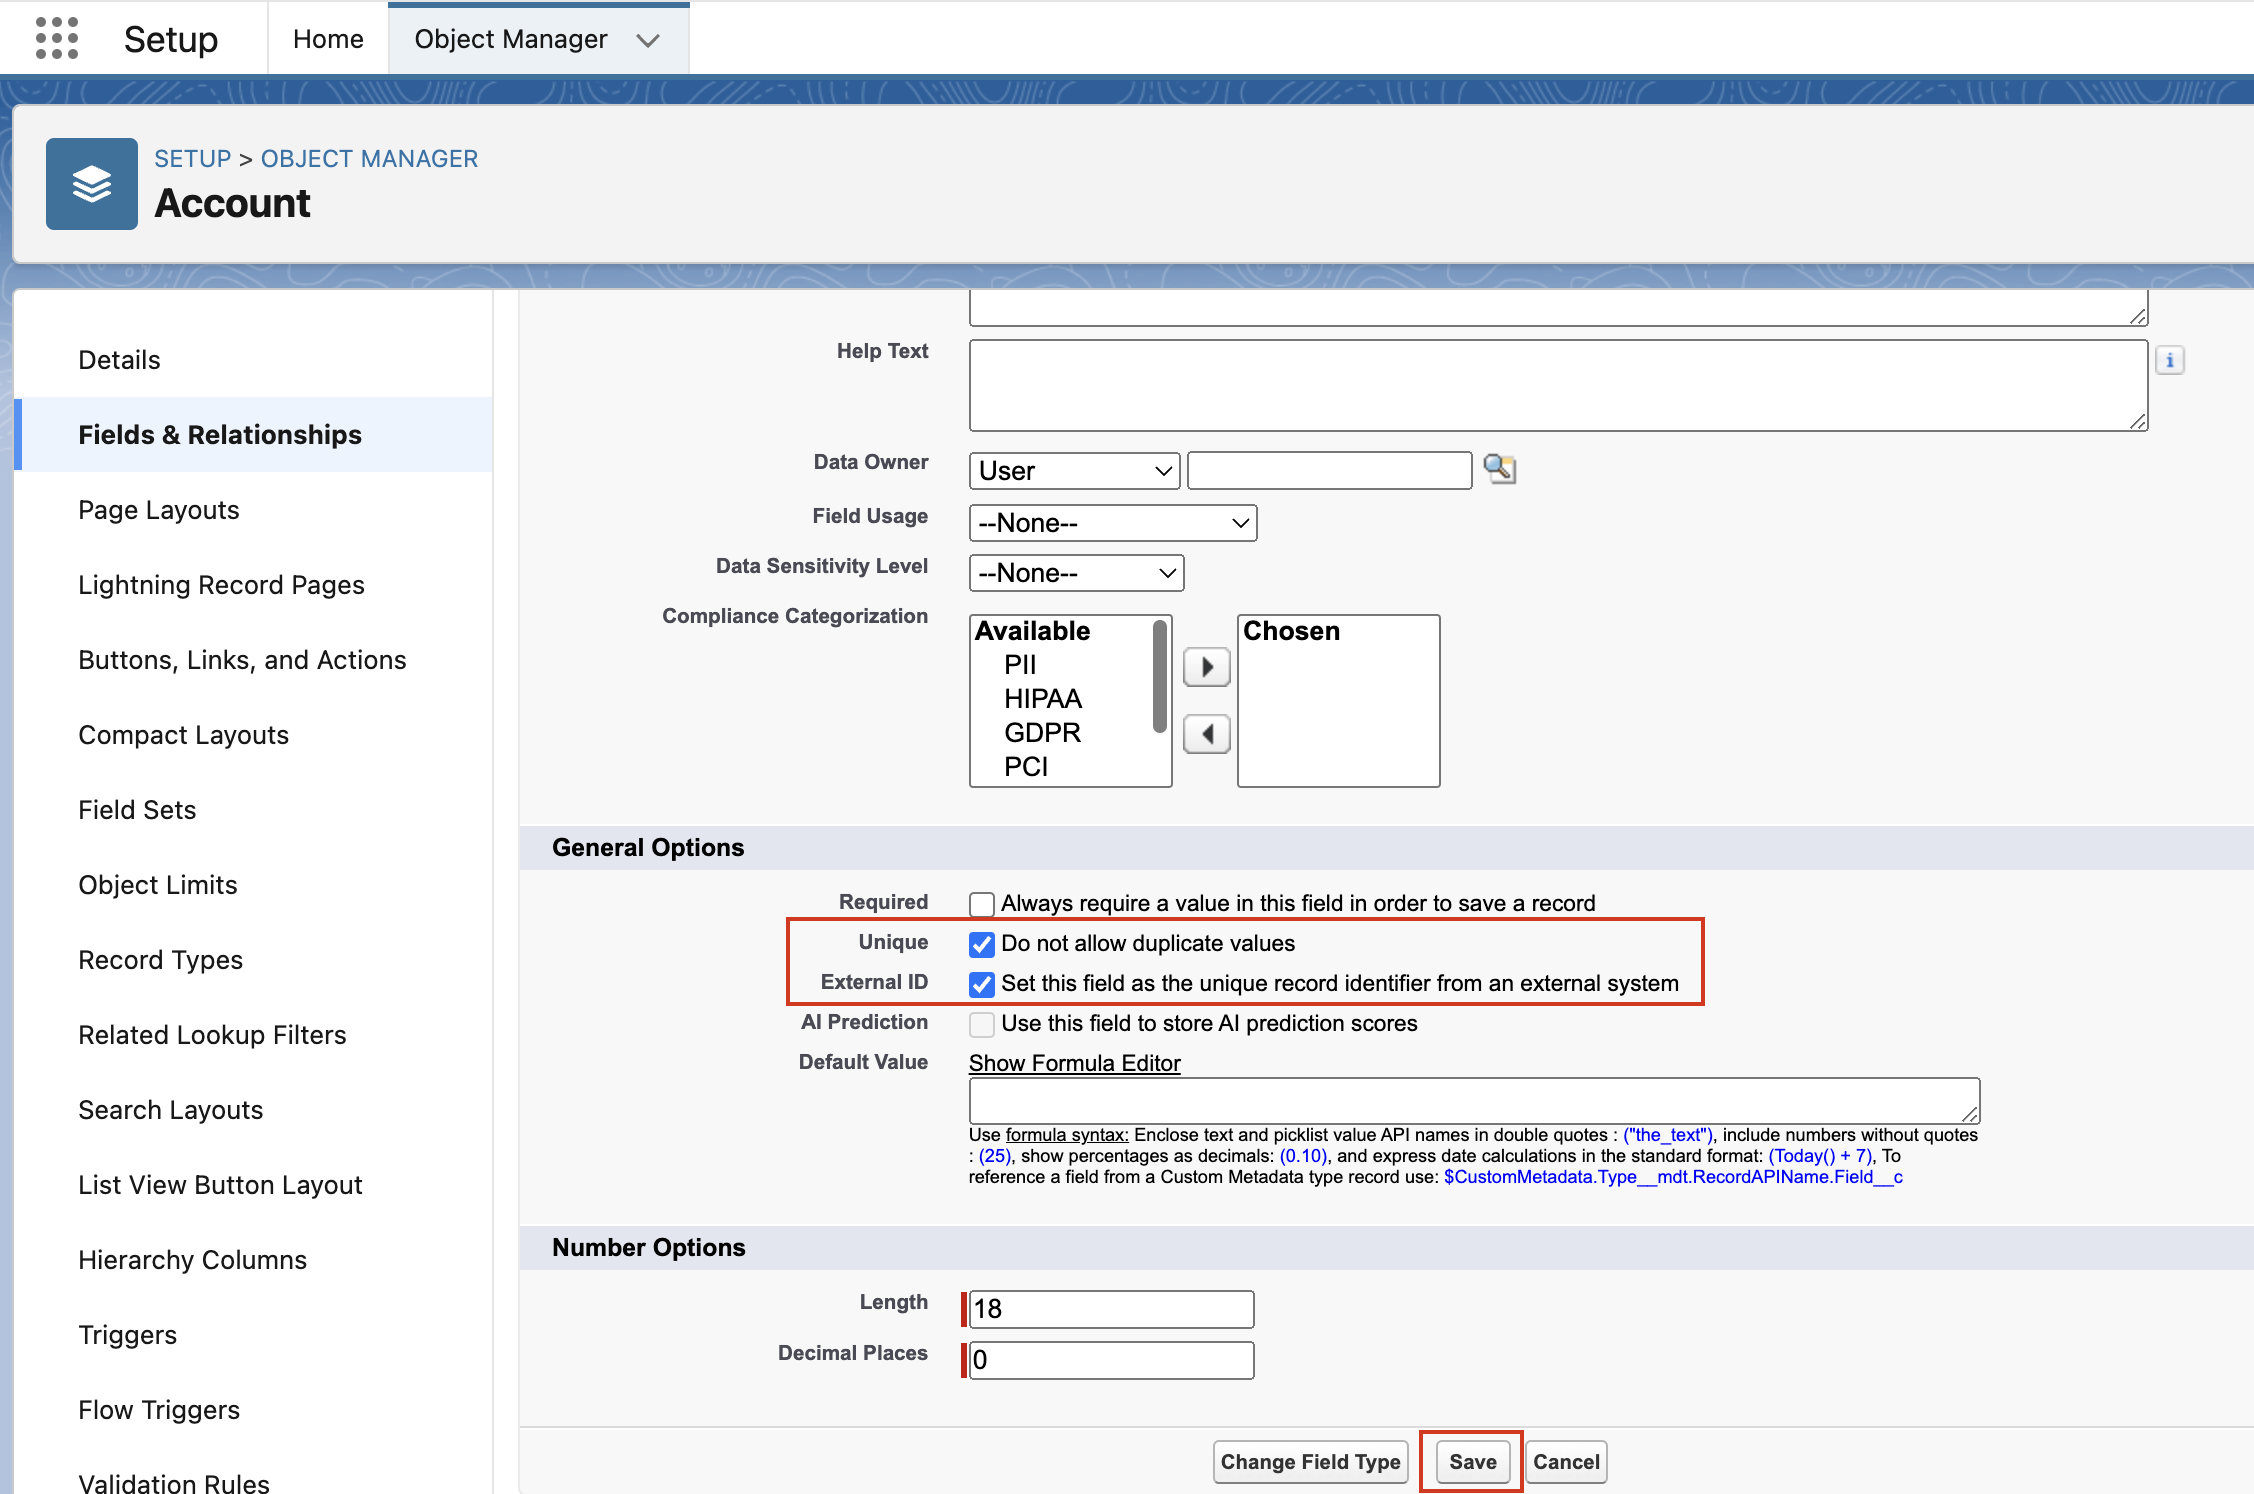
Task: Toggle the External ID checkbox
Action: 981,984
